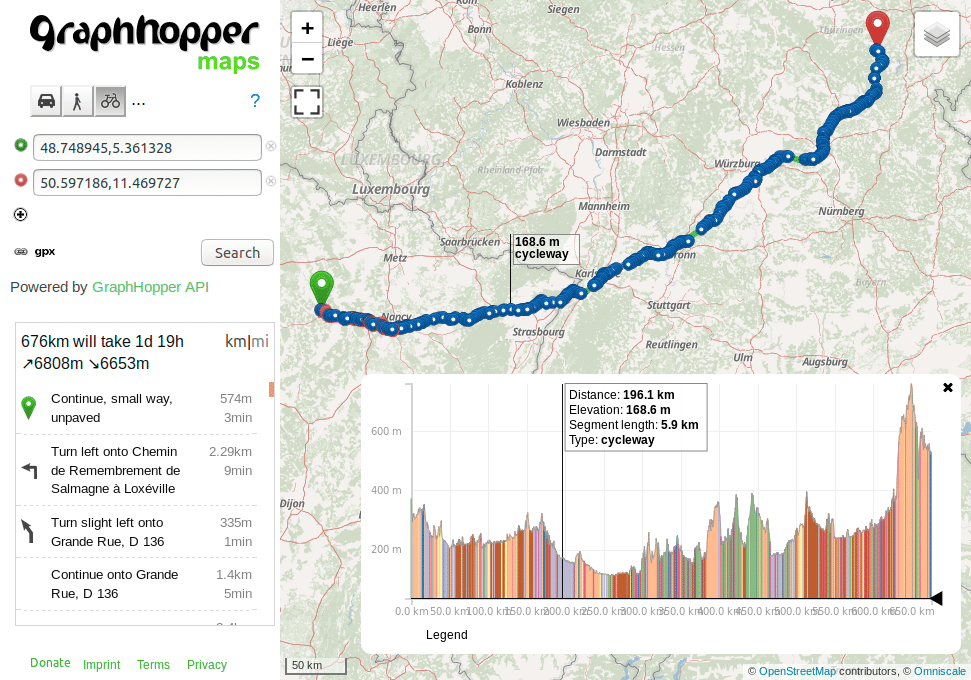Image resolution: width=971 pixels, height=680 pixels.
Task: Click the destination coordinate input field
Action: [x=147, y=182]
